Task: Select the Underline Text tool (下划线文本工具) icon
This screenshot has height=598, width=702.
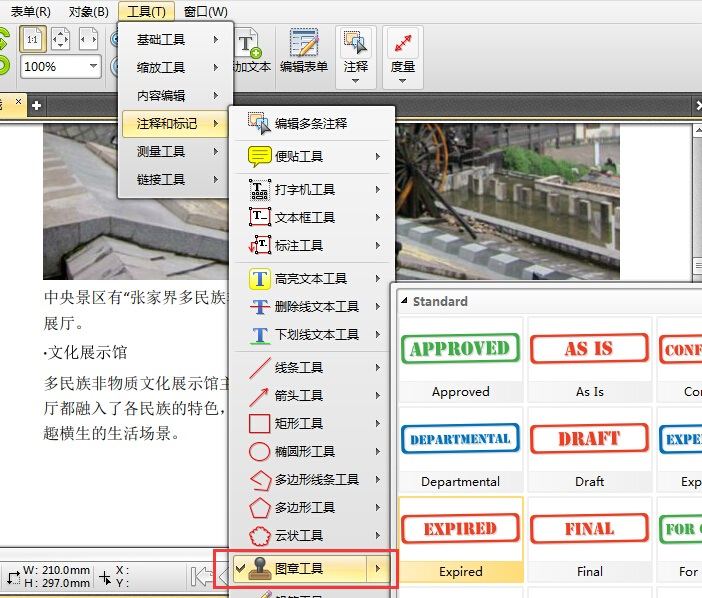Action: (x=260, y=335)
